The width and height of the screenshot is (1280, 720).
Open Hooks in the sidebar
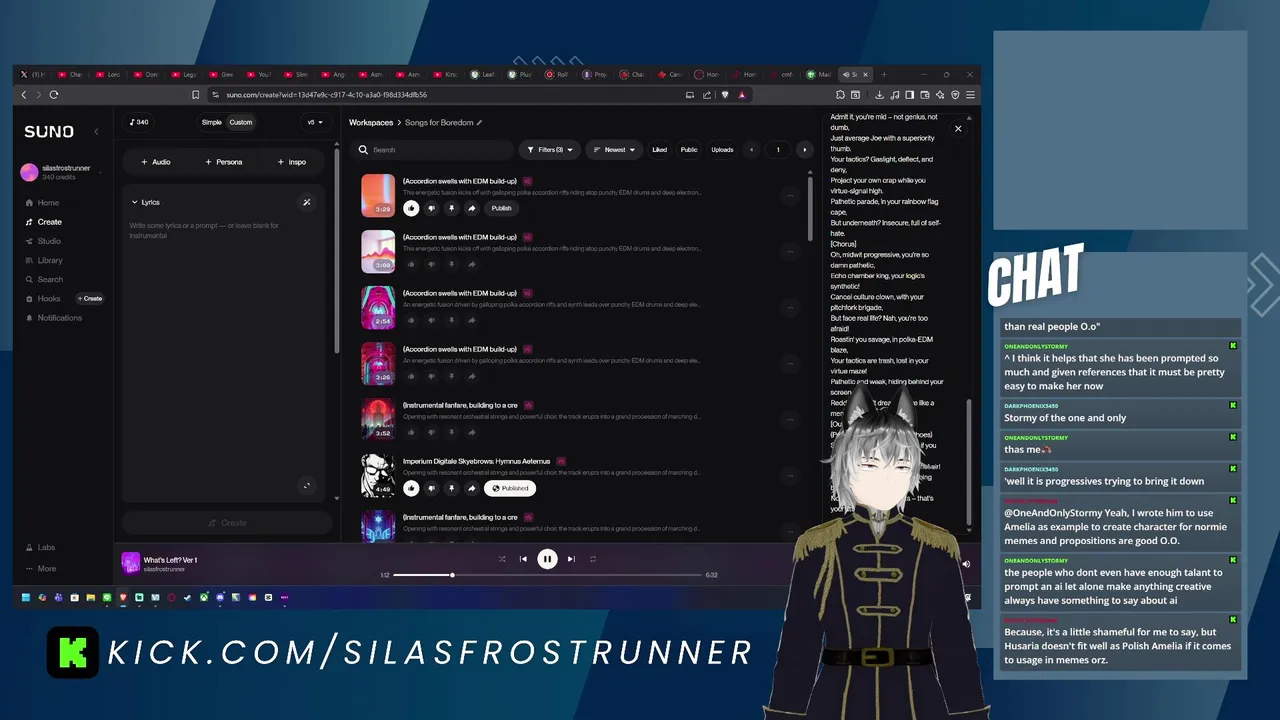42,299
